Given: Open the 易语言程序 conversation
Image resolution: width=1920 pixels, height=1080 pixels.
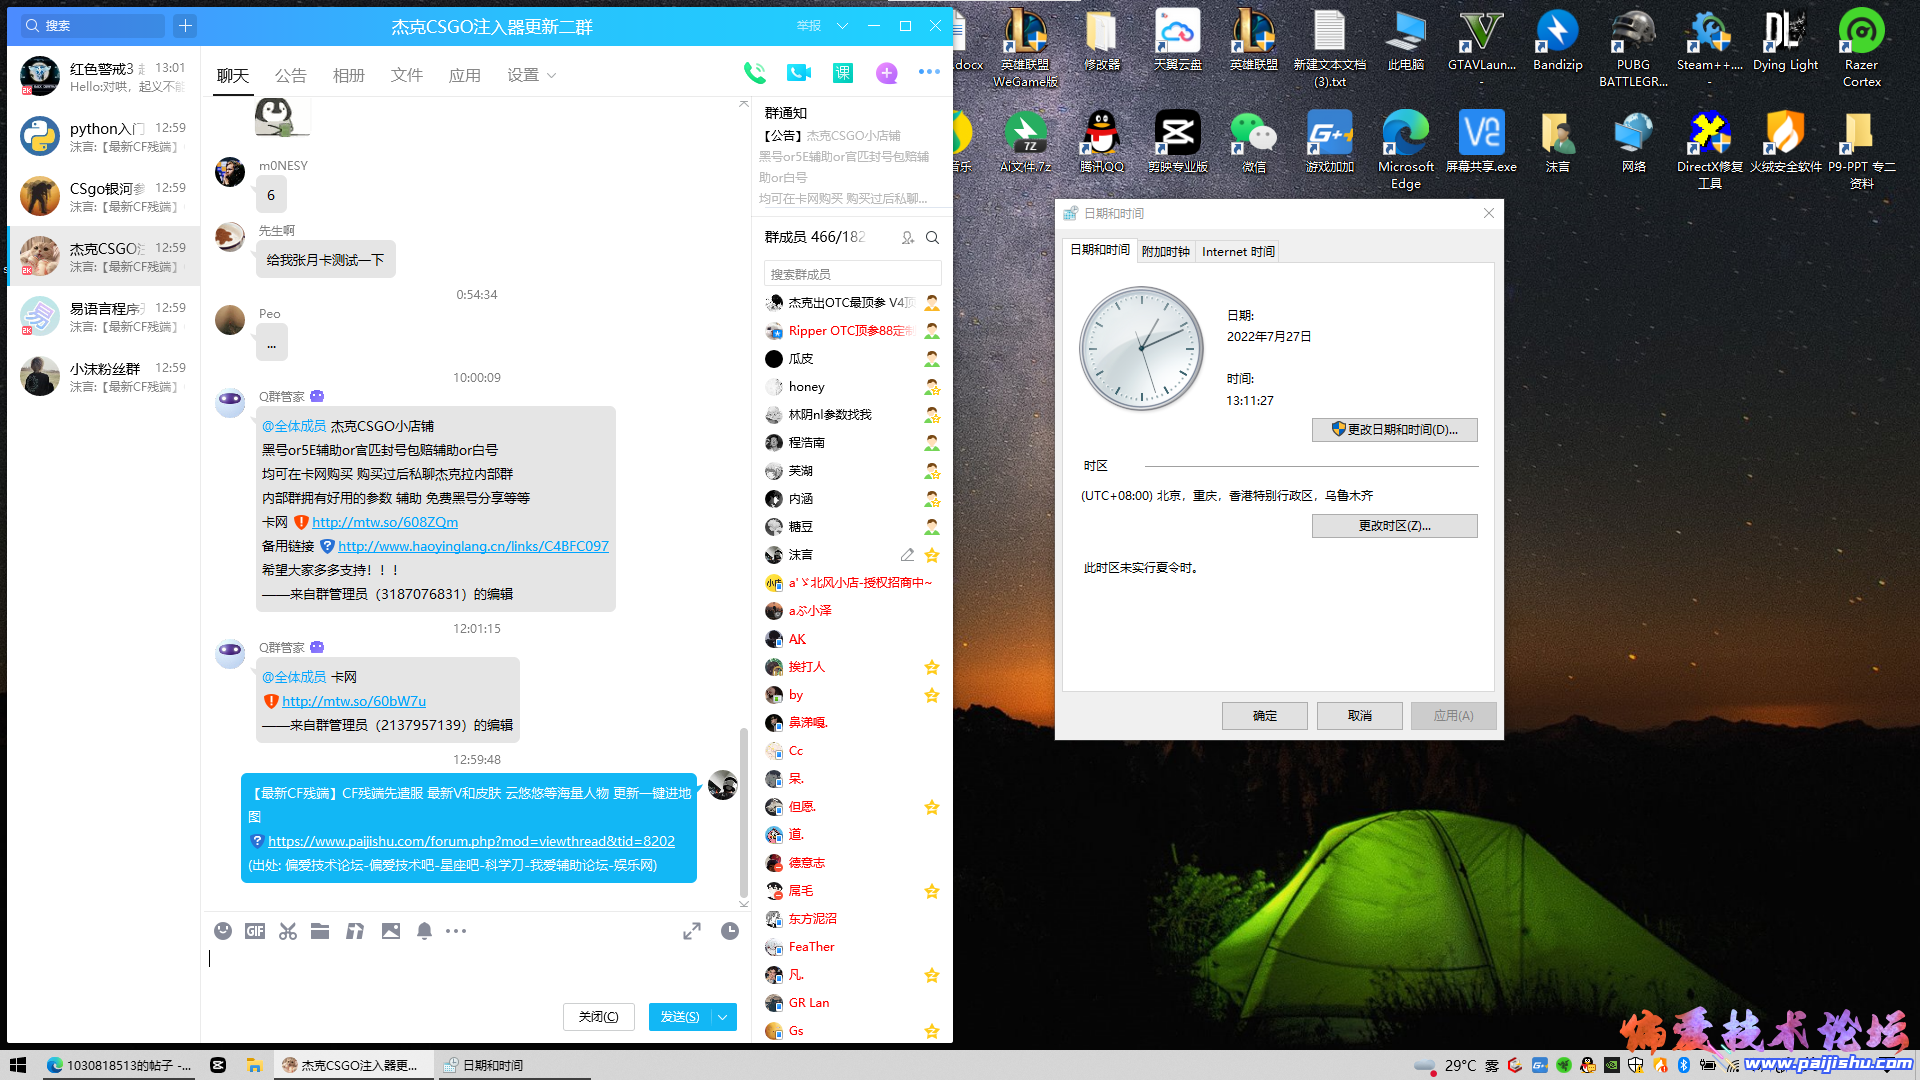Looking at the screenshot, I should 103,317.
